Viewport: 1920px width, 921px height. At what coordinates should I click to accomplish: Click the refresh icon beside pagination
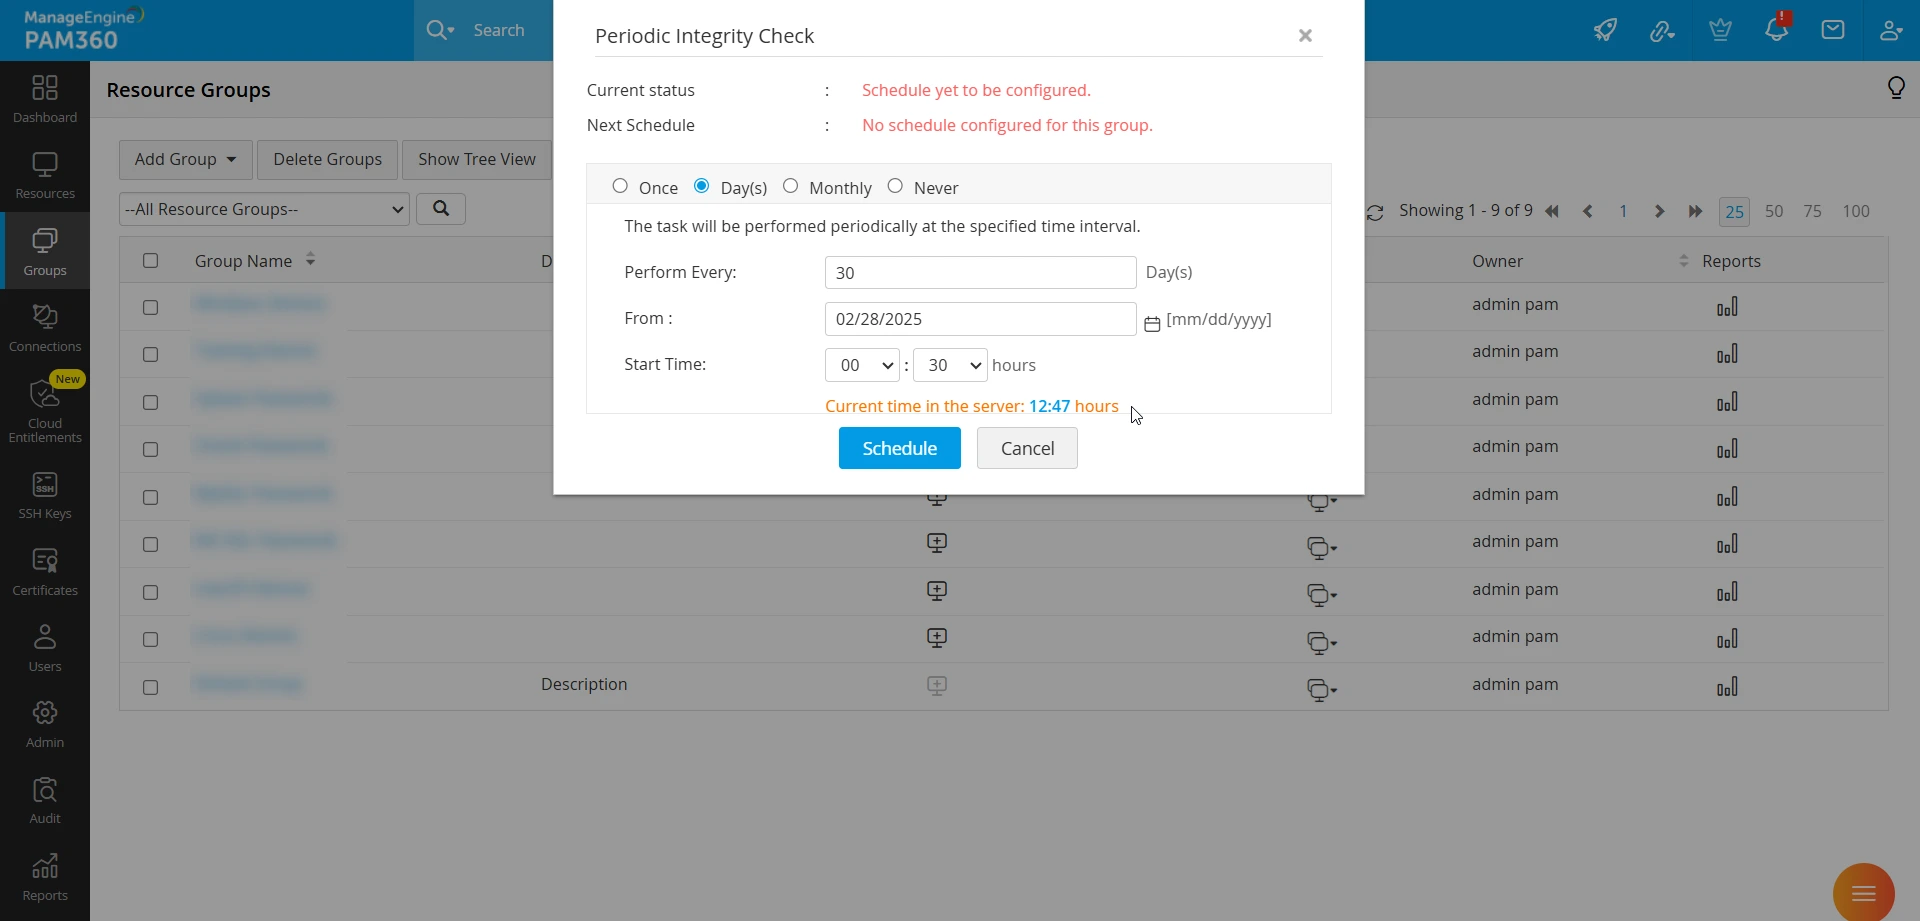pyautogui.click(x=1375, y=212)
